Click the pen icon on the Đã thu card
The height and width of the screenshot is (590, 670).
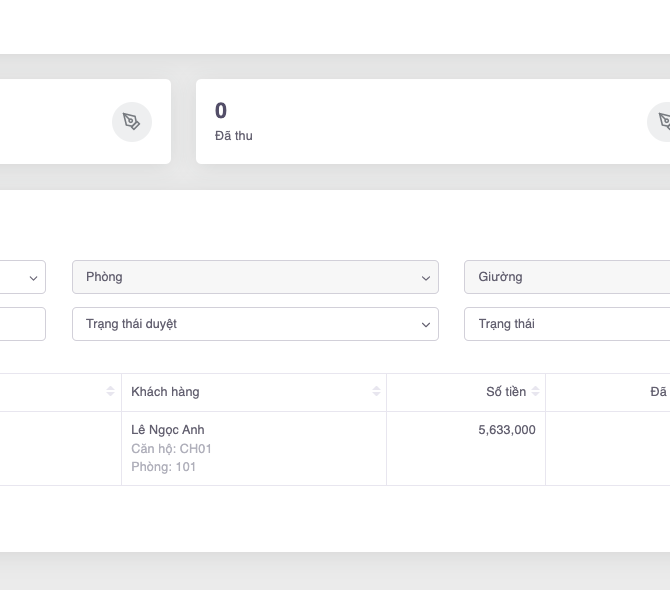pyautogui.click(x=662, y=122)
